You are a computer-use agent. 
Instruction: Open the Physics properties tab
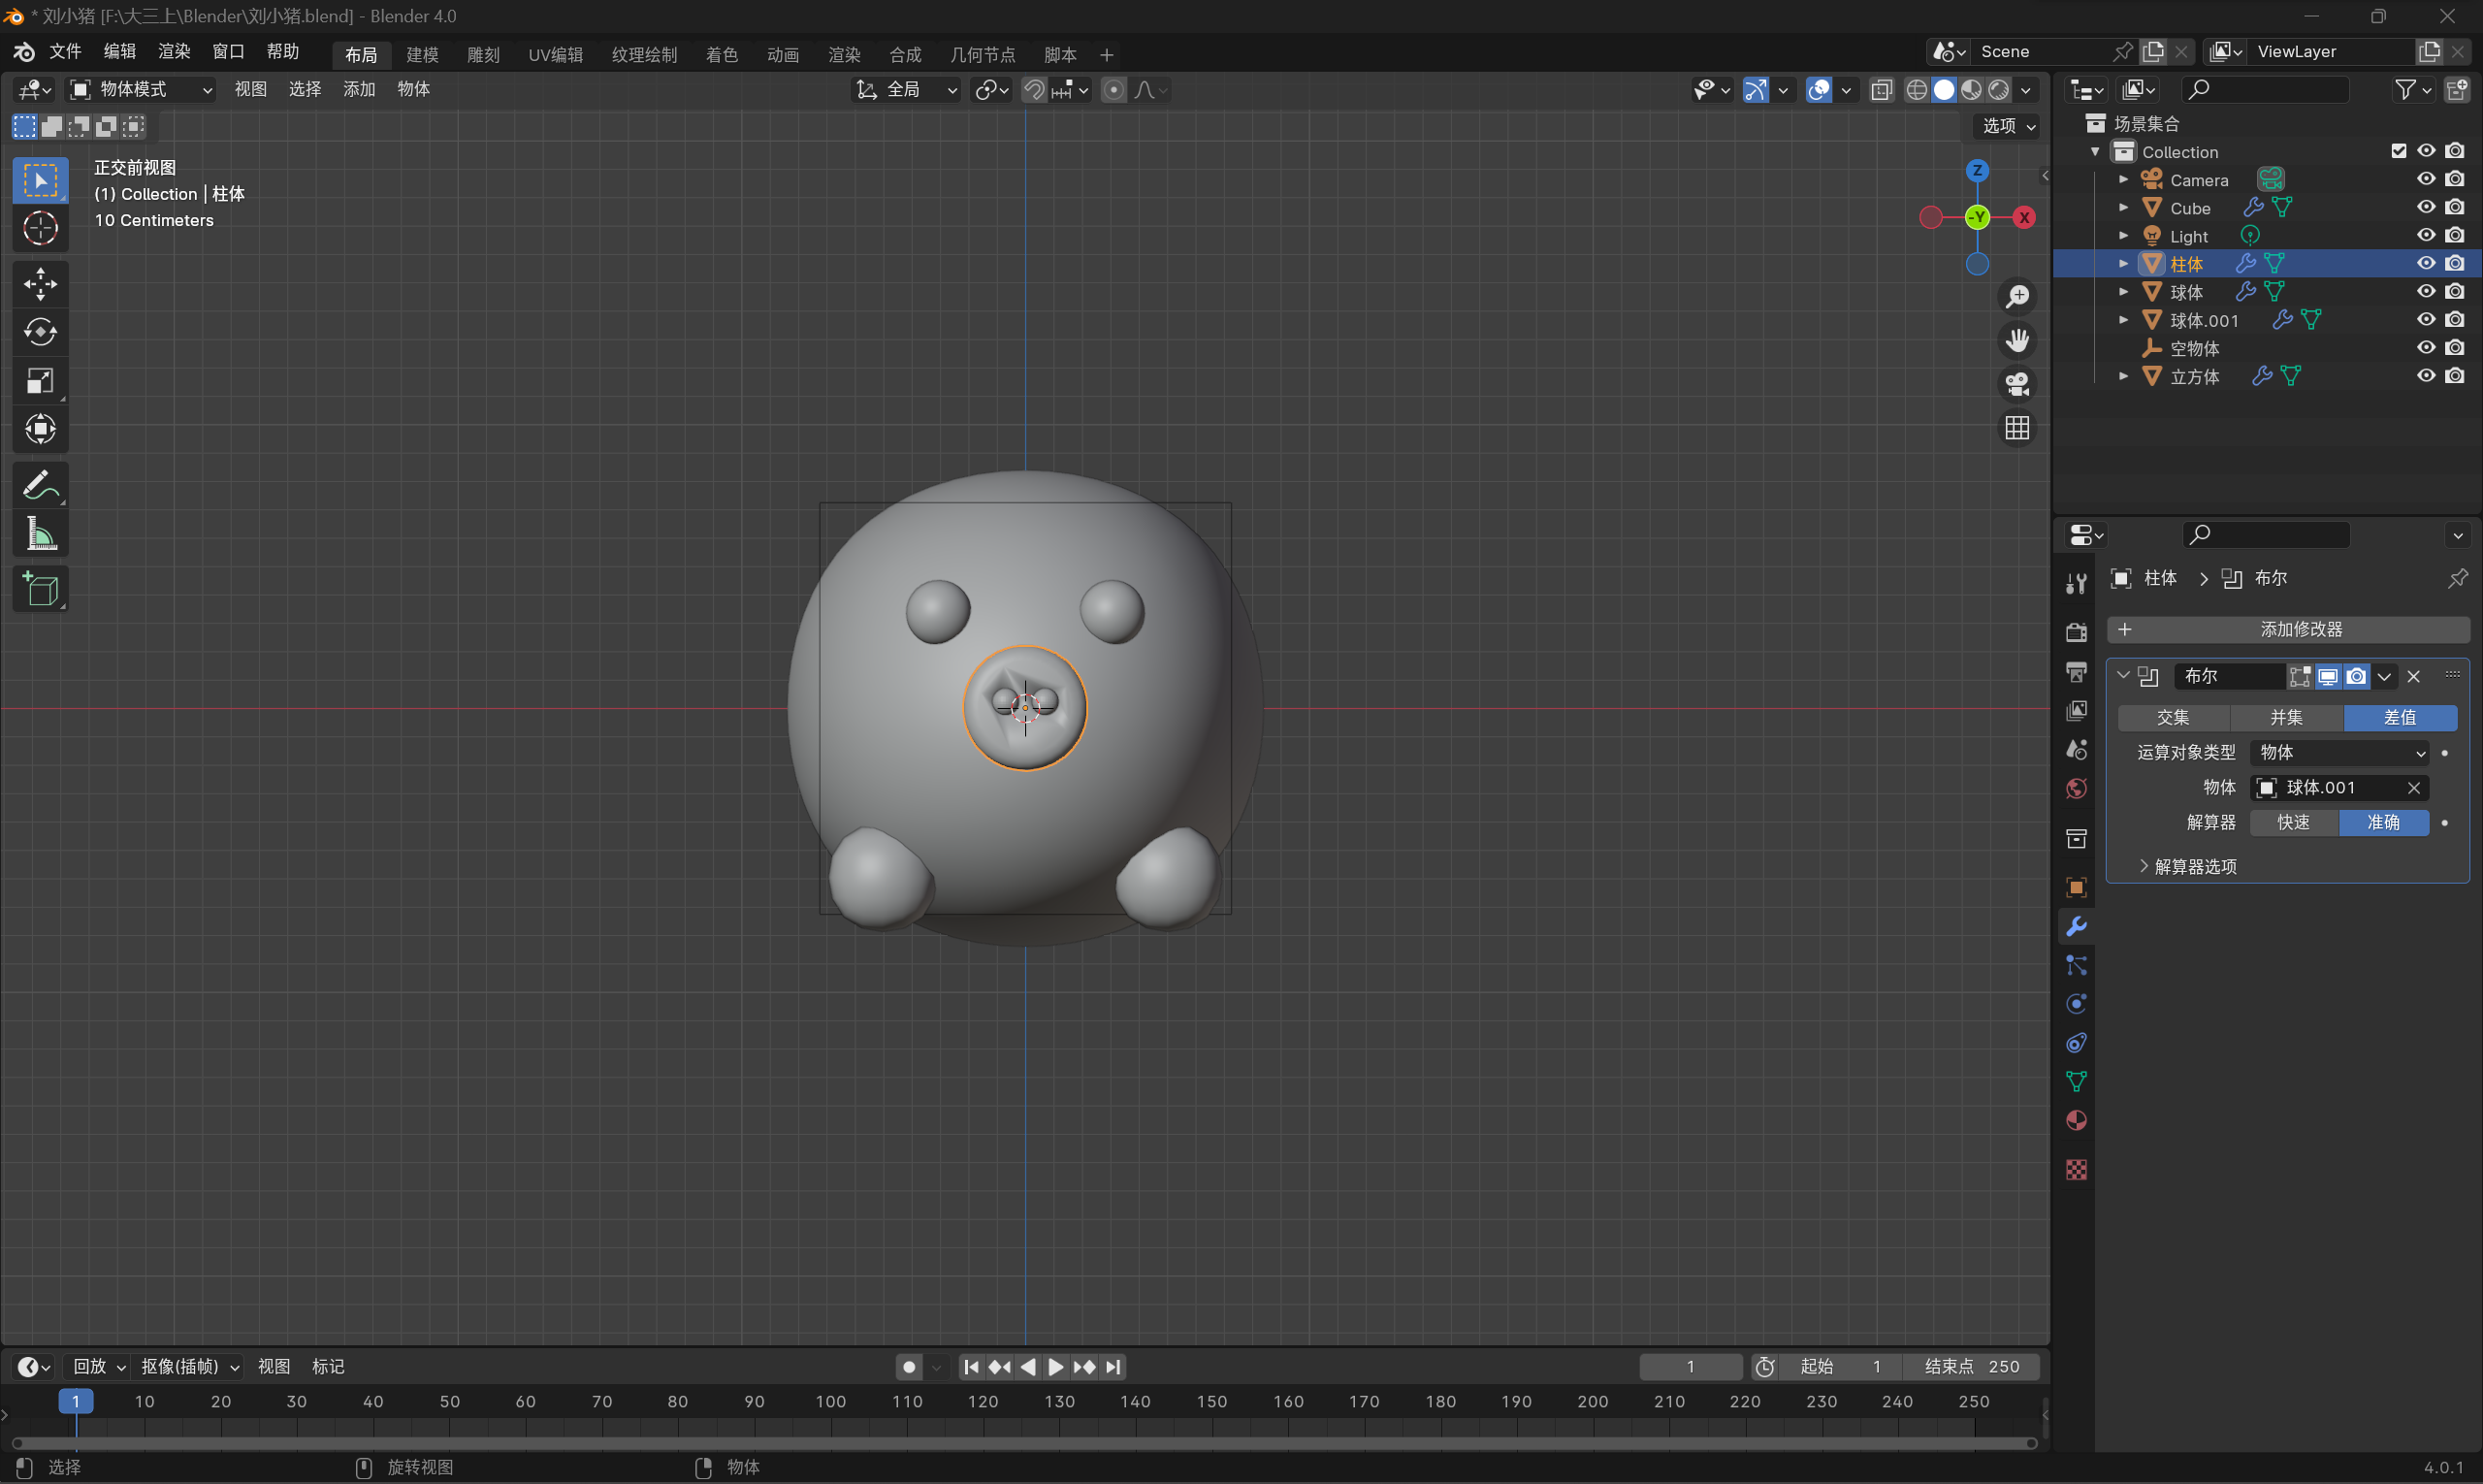pyautogui.click(x=2076, y=1004)
